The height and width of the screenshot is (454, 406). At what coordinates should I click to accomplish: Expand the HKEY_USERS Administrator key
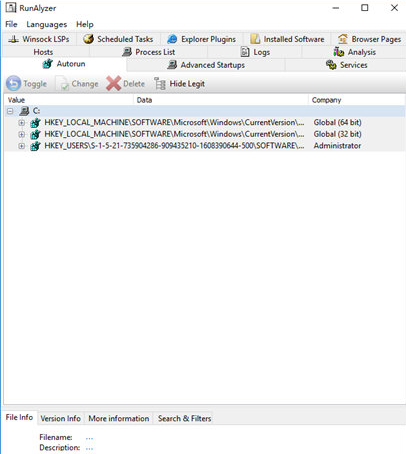coord(22,146)
